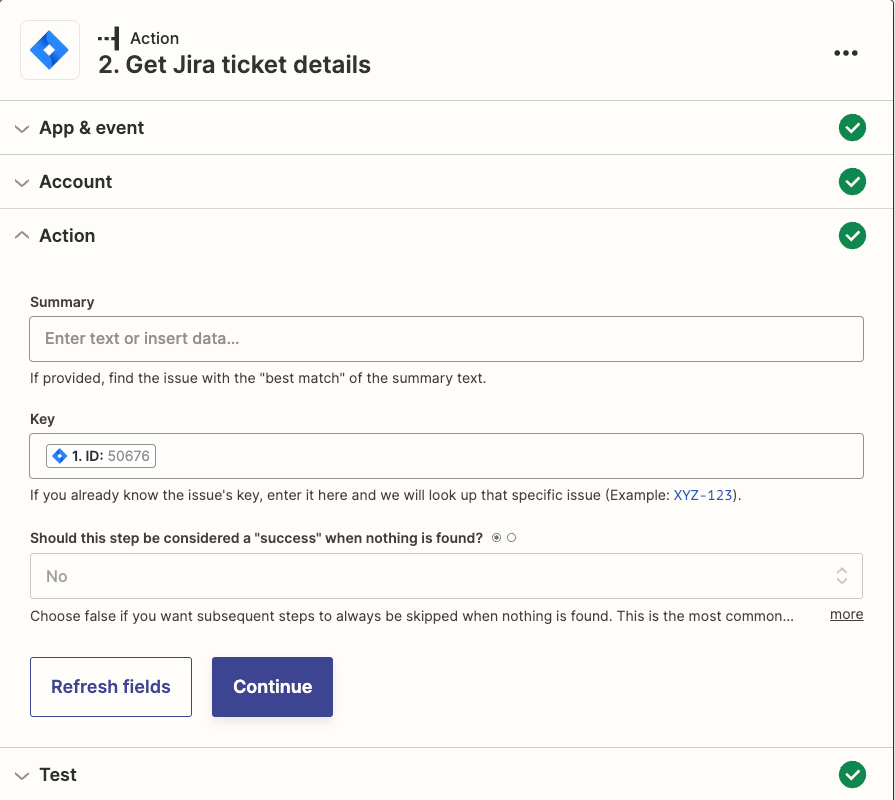This screenshot has height=800, width=895.
Task: Expand the Account section chevron
Action: 22,183
